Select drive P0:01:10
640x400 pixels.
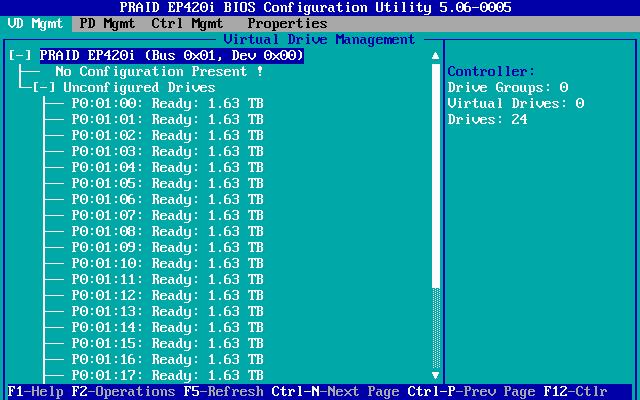tap(167, 263)
